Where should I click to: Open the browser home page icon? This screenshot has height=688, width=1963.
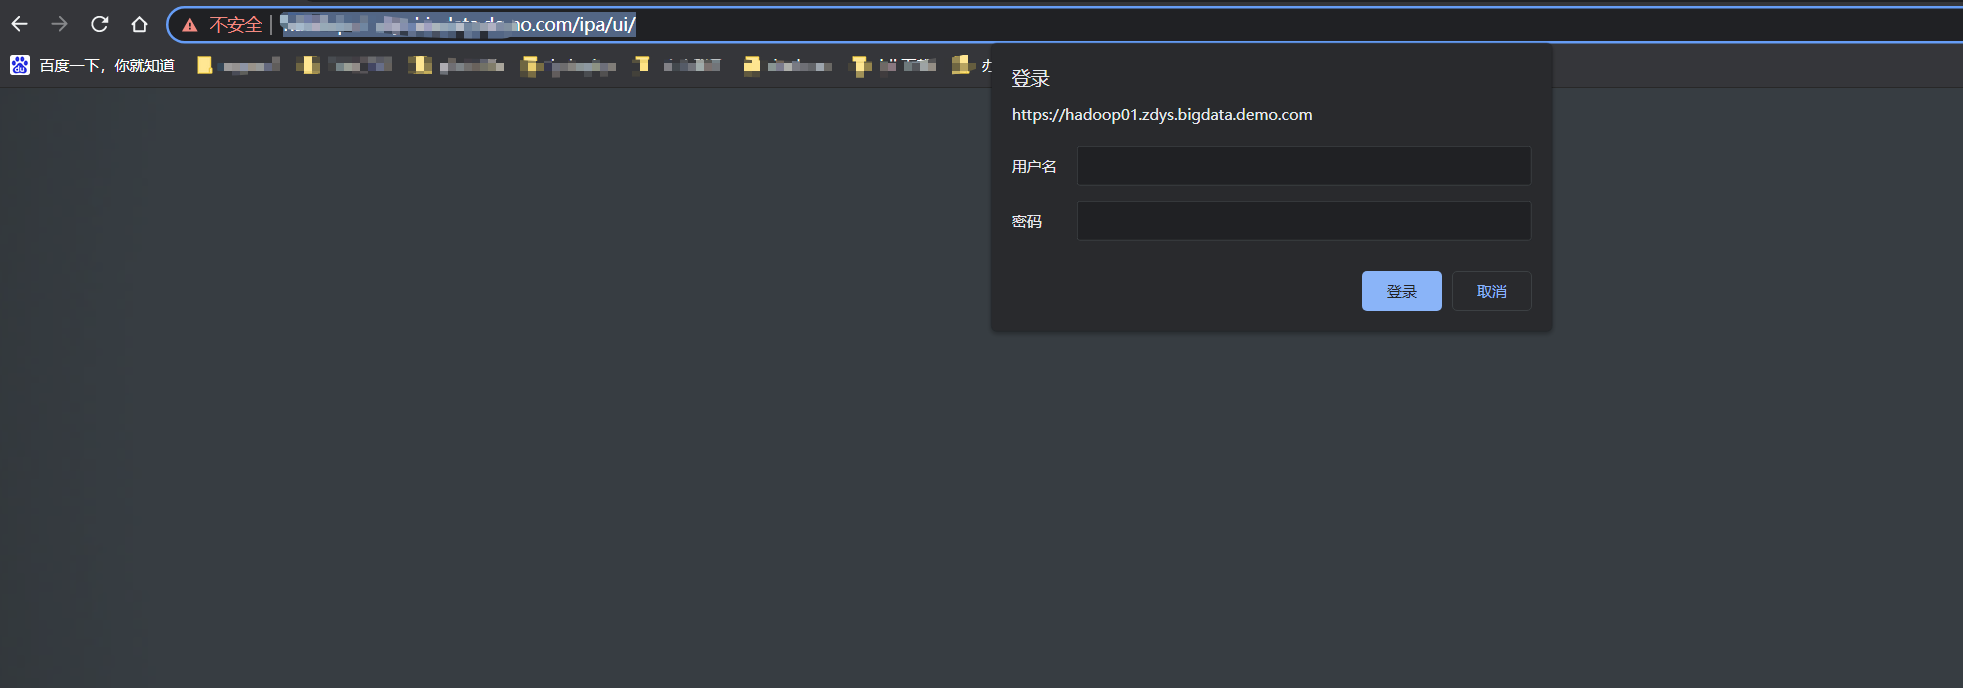click(139, 24)
